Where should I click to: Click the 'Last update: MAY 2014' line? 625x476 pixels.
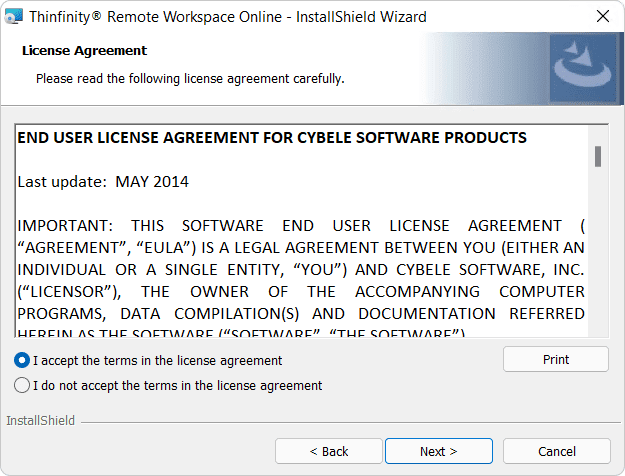[103, 182]
